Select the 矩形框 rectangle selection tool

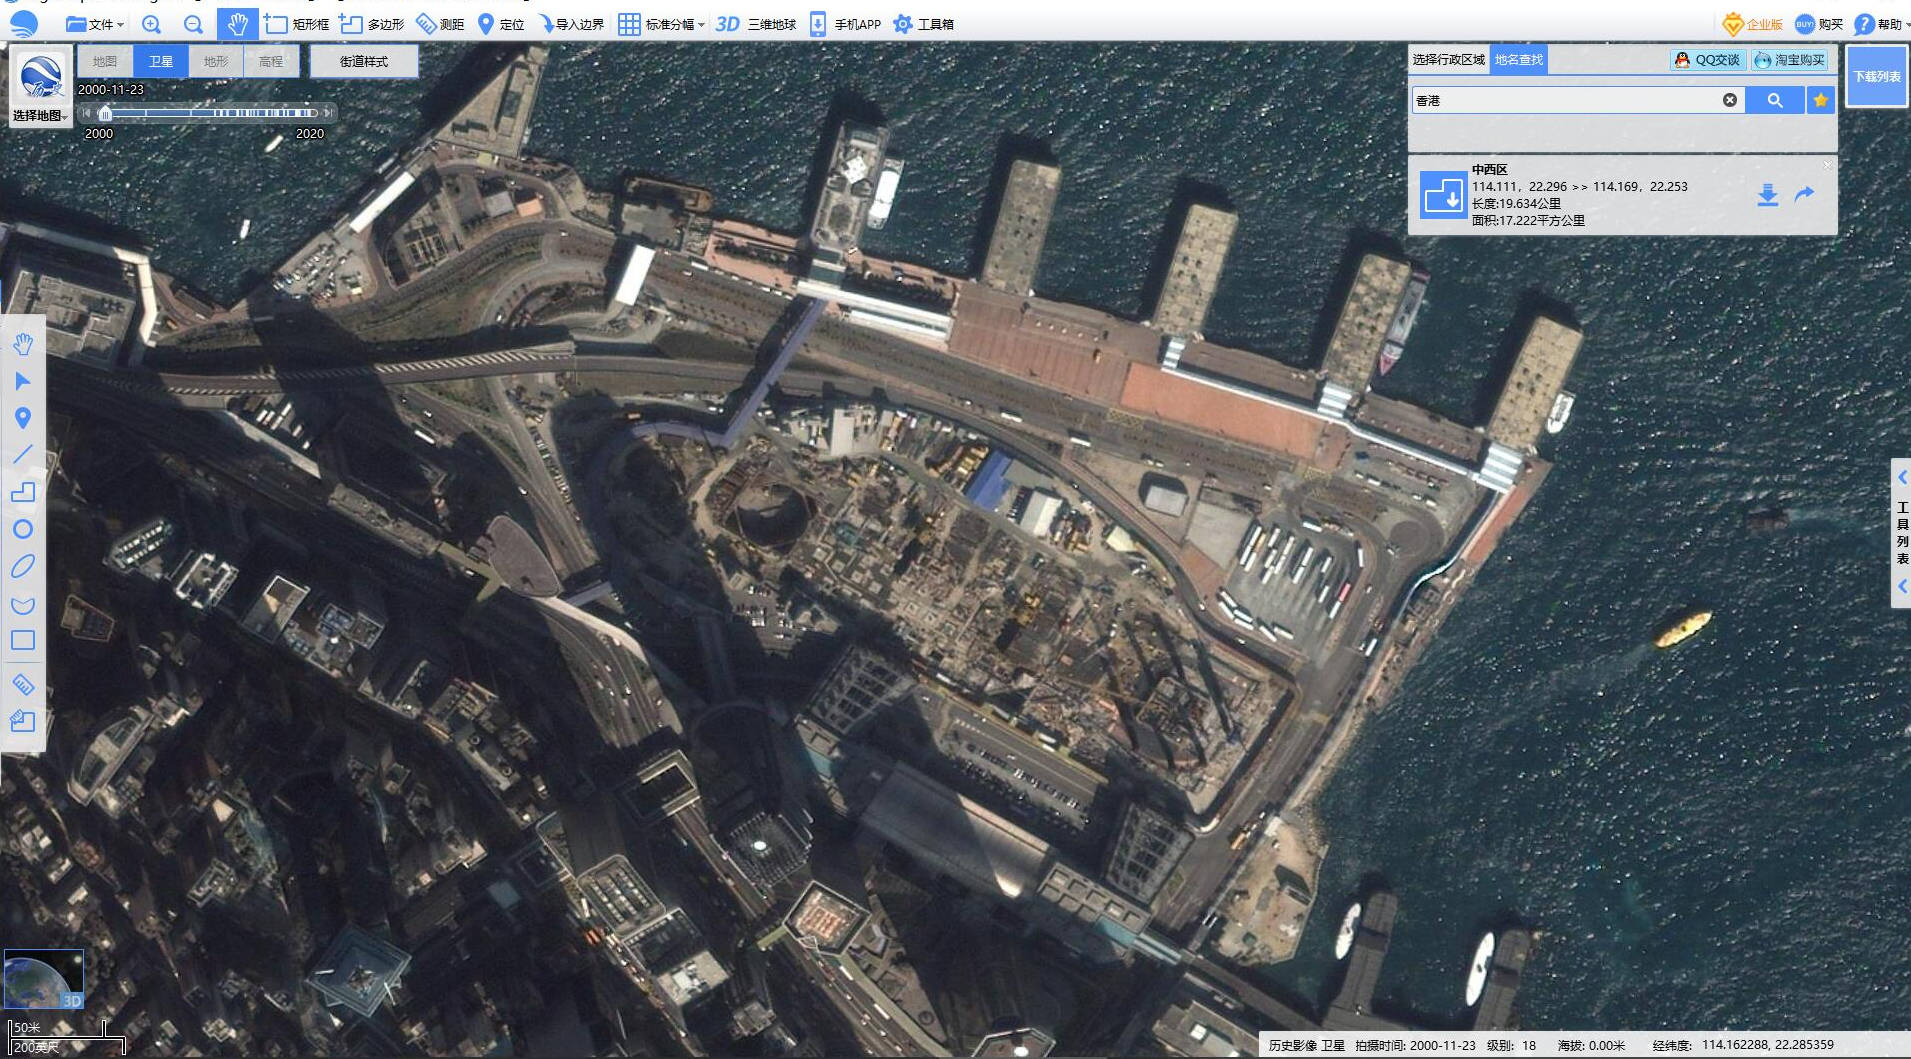click(296, 24)
